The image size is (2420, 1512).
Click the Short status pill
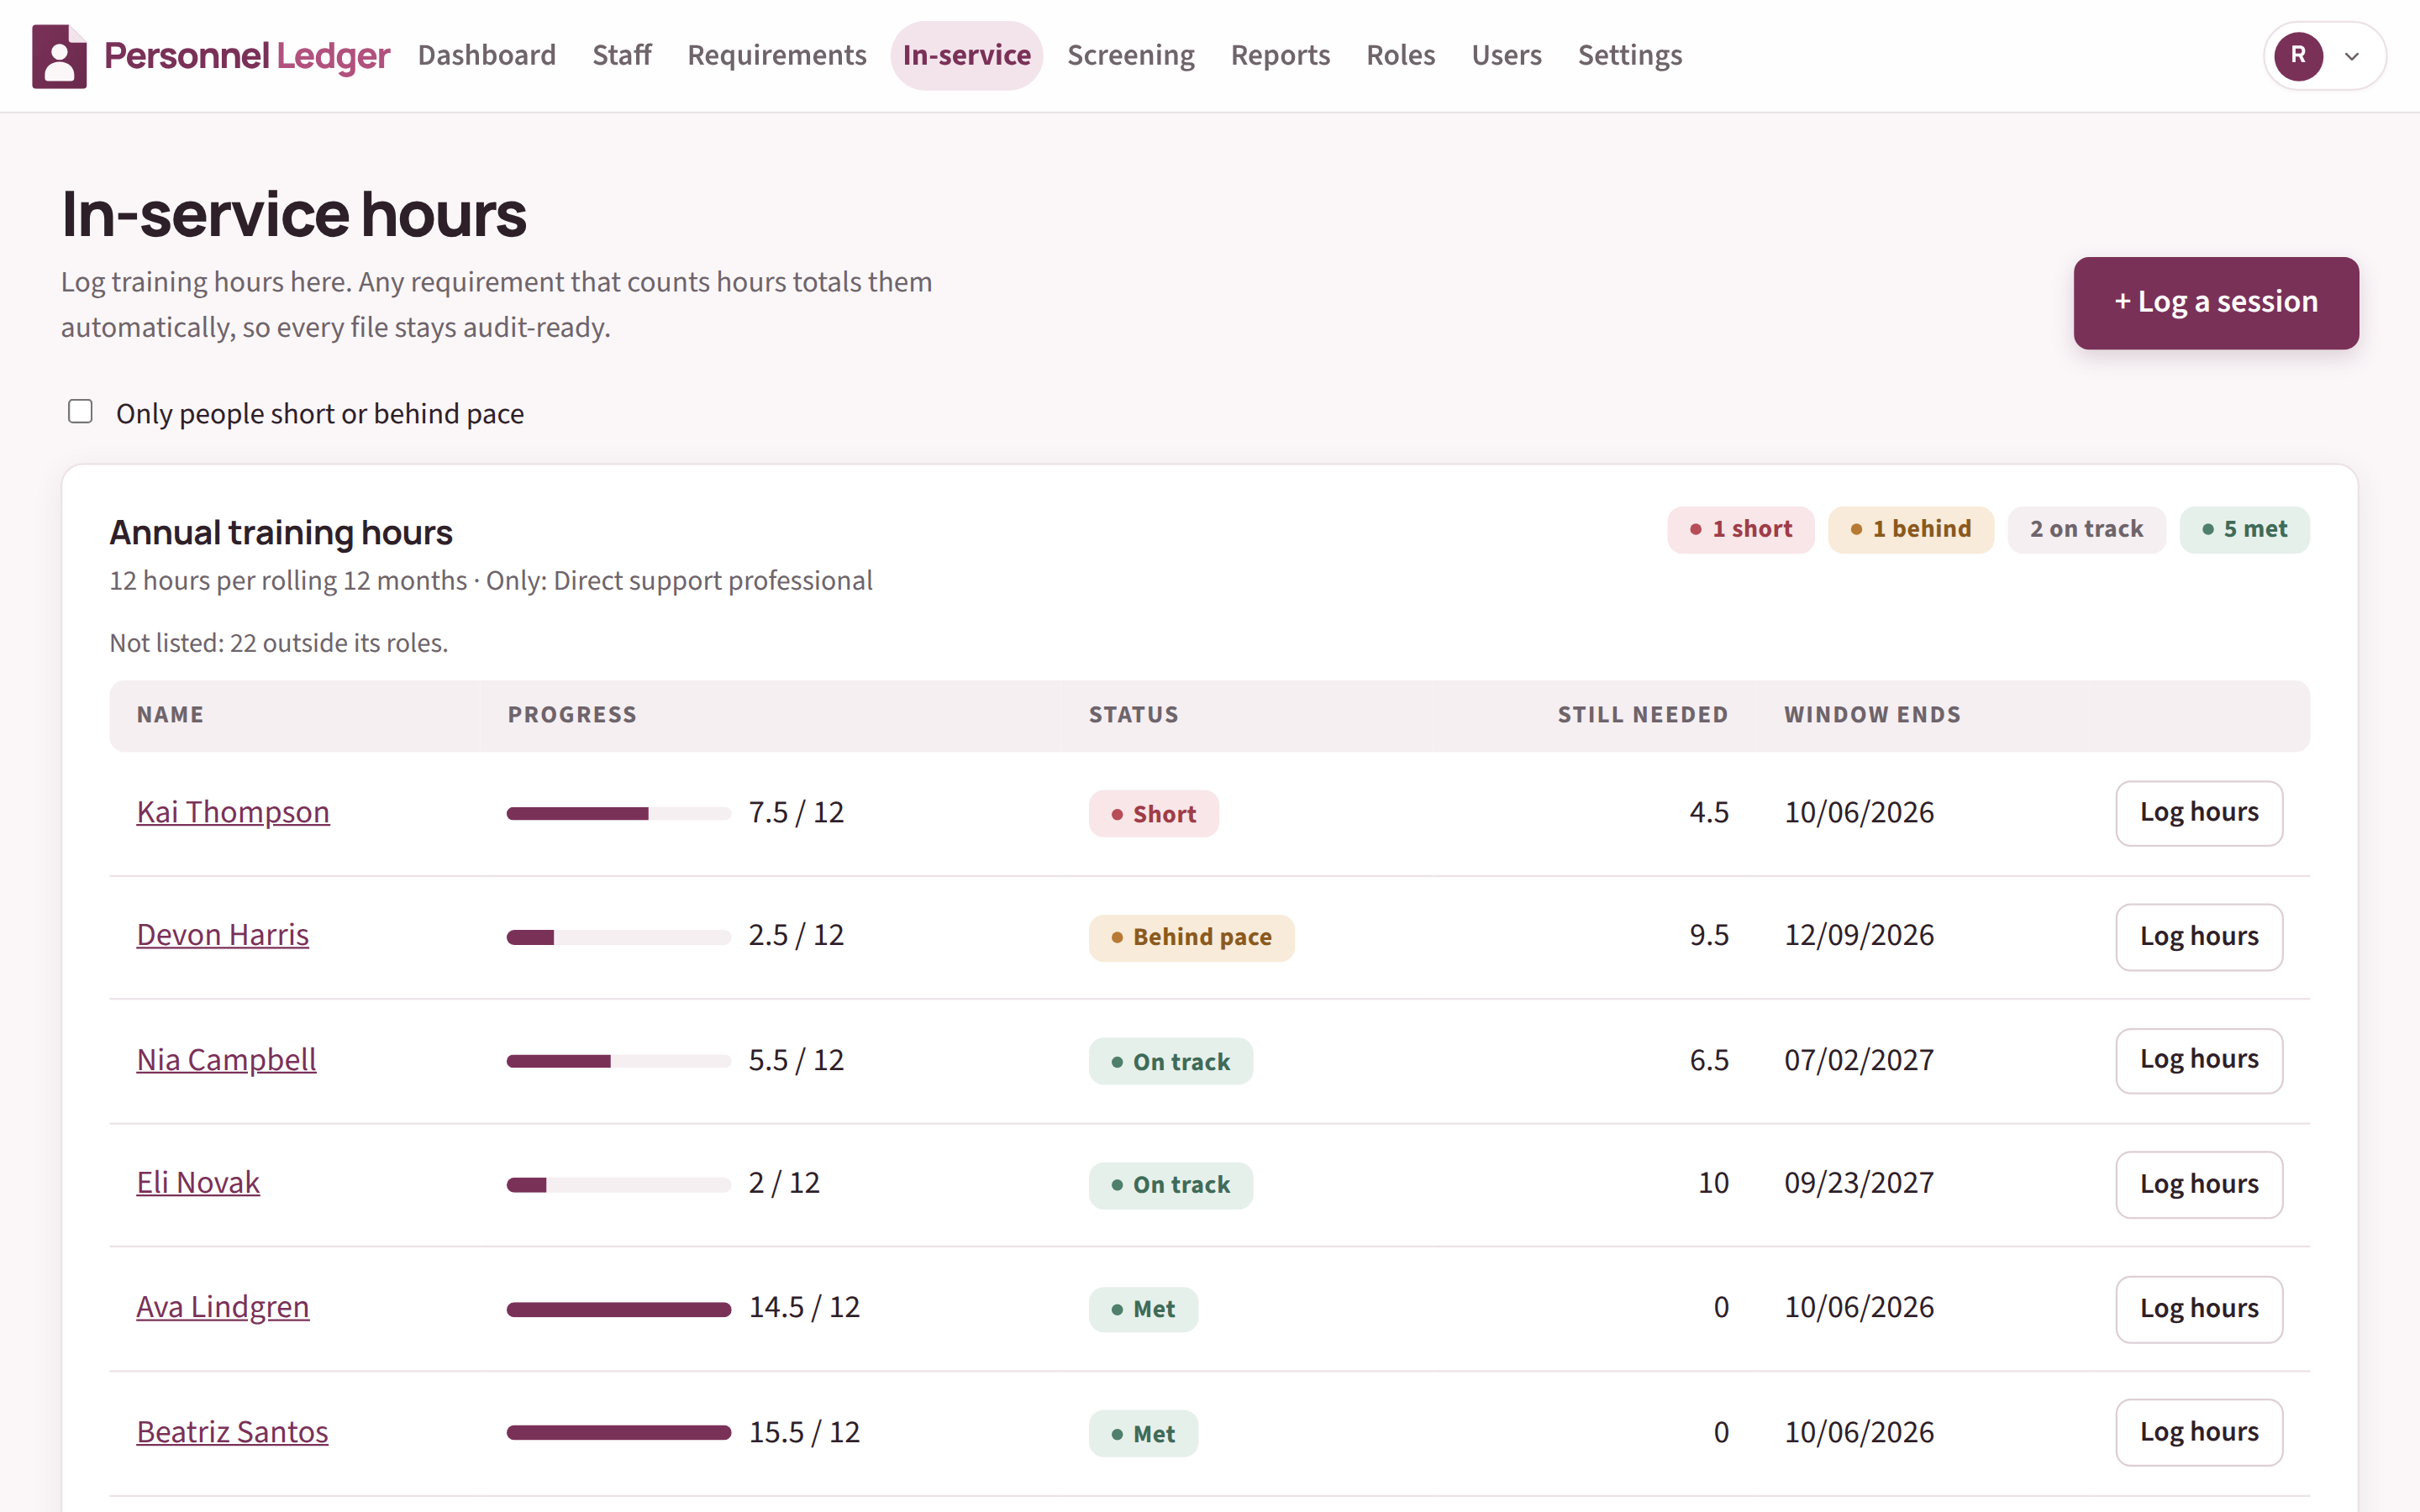[1154, 814]
